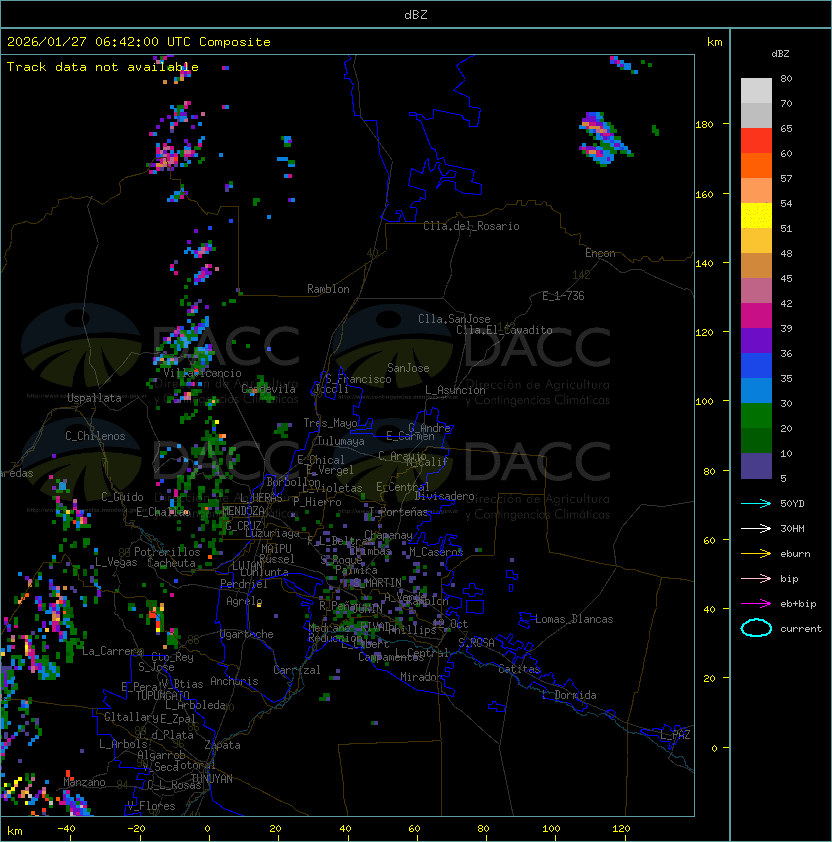Image resolution: width=832 pixels, height=842 pixels.
Task: Click the Mirador map label
Action: (x=422, y=677)
